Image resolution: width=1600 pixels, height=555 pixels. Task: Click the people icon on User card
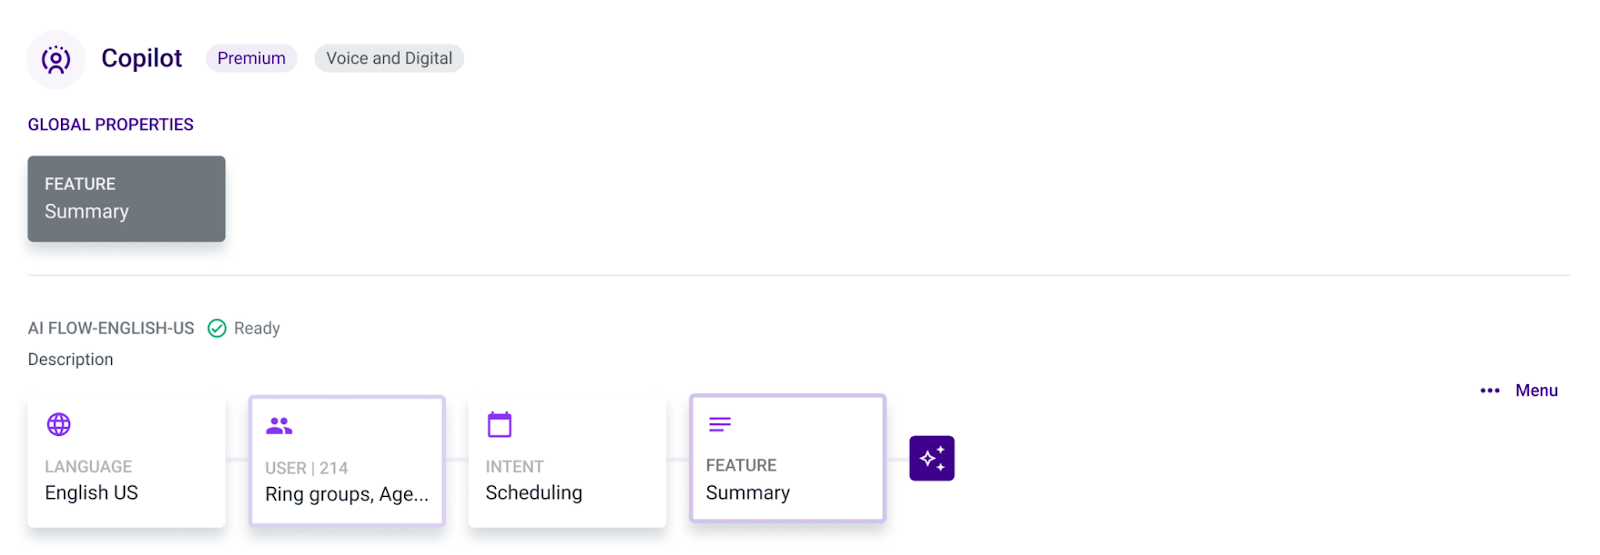(x=279, y=426)
